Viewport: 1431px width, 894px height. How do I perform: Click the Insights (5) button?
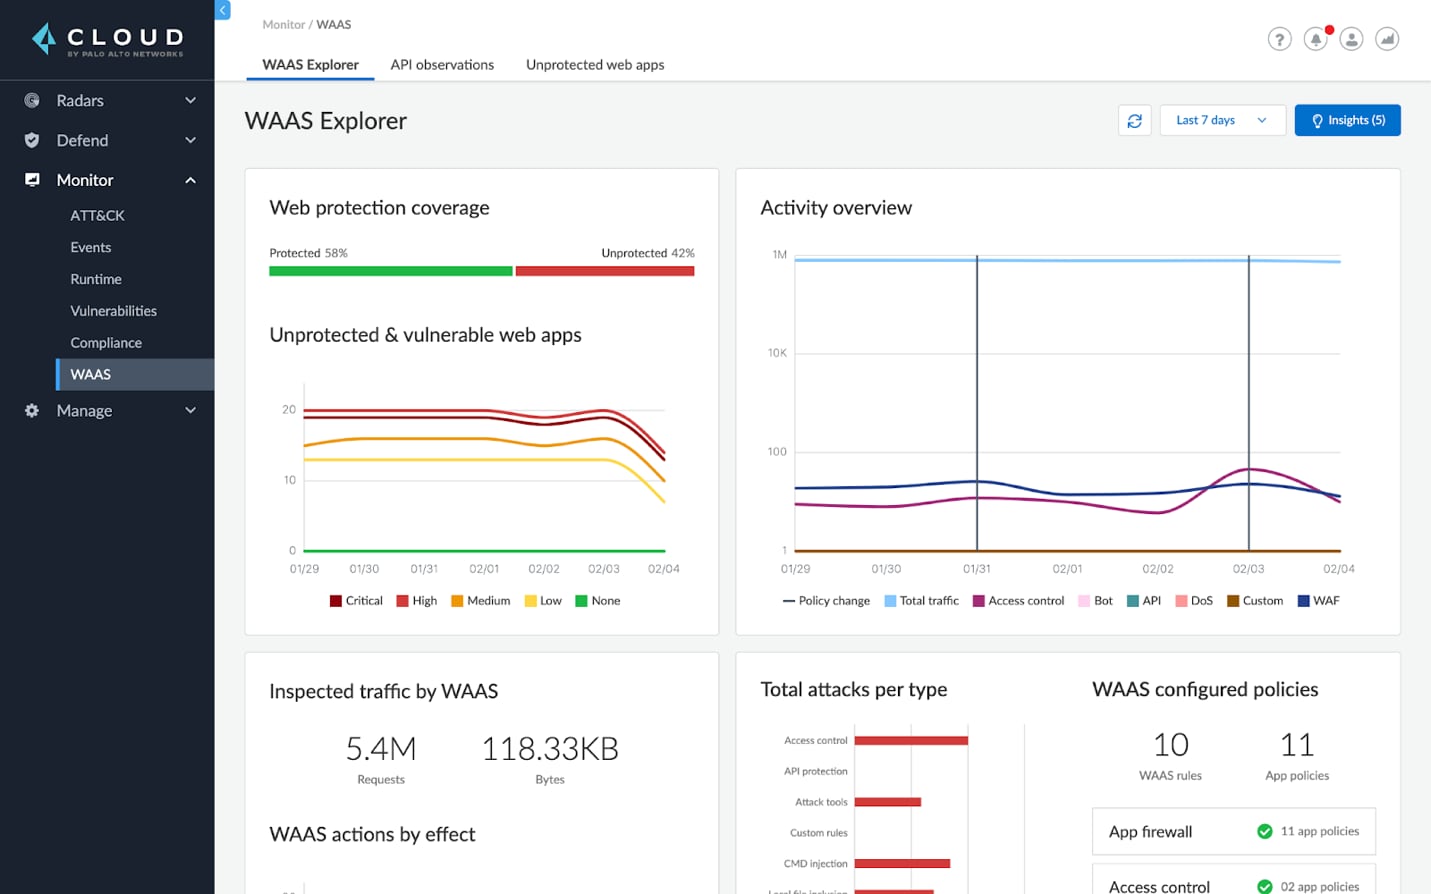pyautogui.click(x=1347, y=120)
